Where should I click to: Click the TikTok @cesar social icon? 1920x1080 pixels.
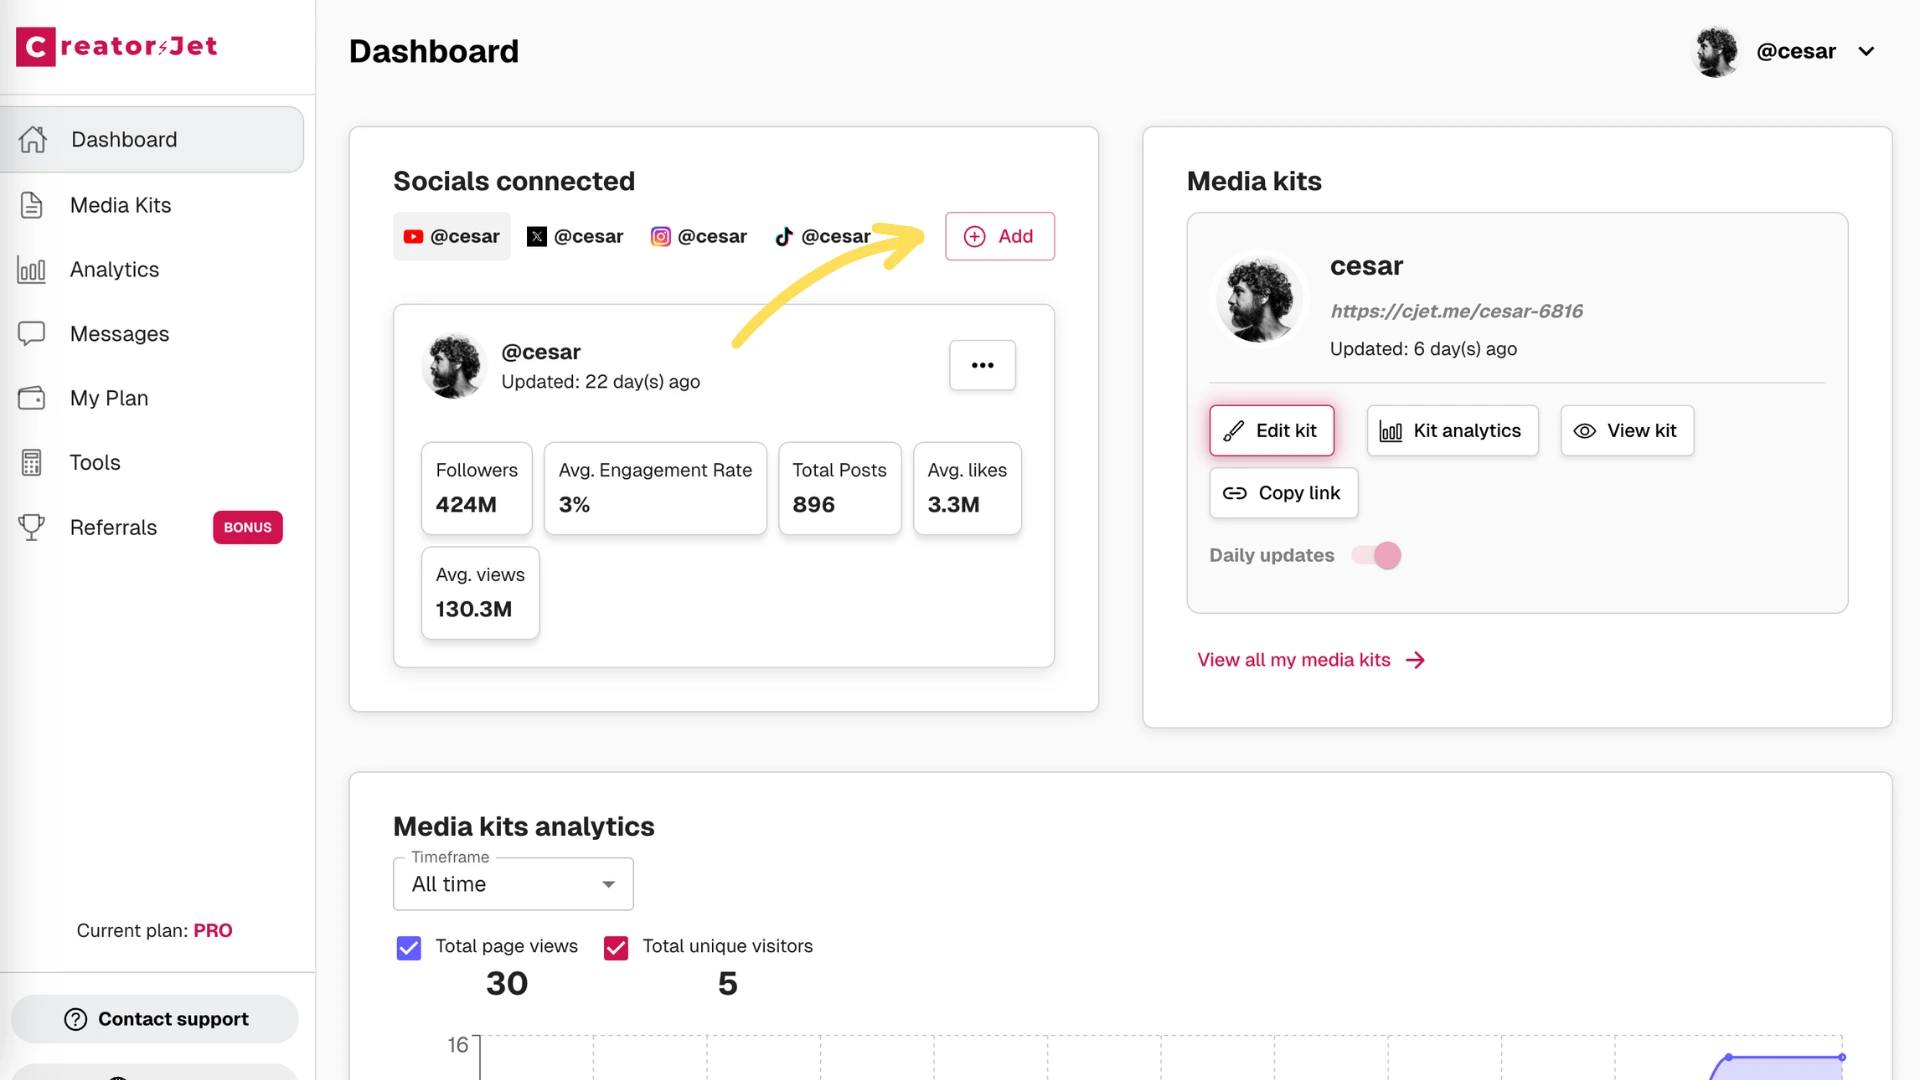tap(785, 236)
